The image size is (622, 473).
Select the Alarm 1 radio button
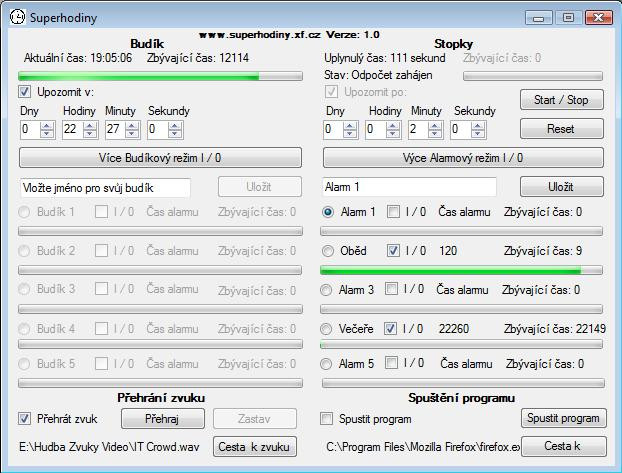(x=328, y=212)
